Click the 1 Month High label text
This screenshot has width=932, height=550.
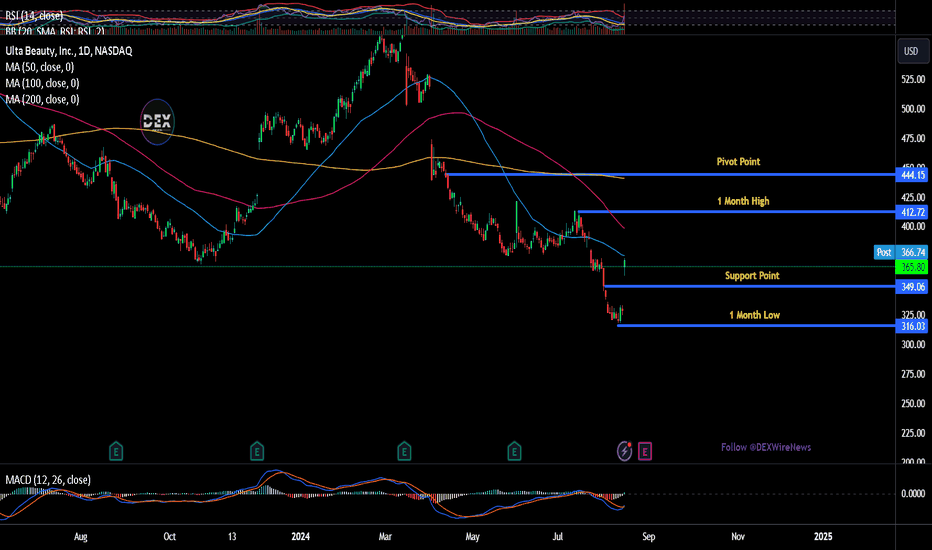tap(743, 201)
